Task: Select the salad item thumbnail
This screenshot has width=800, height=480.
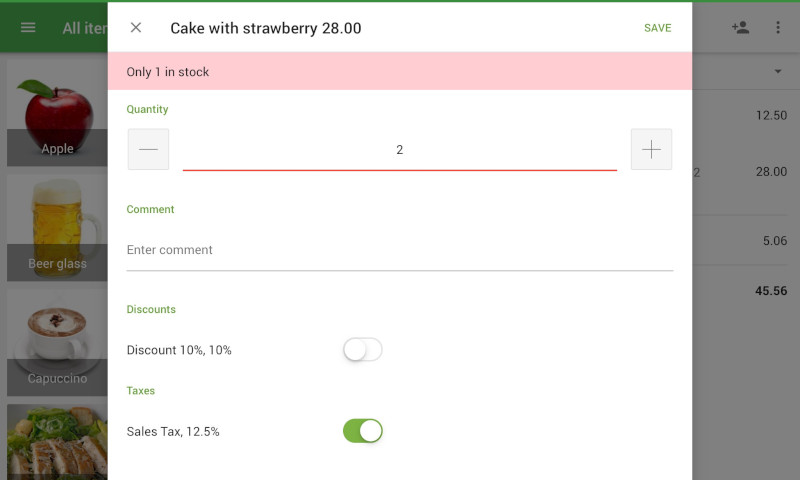Action: point(57,442)
